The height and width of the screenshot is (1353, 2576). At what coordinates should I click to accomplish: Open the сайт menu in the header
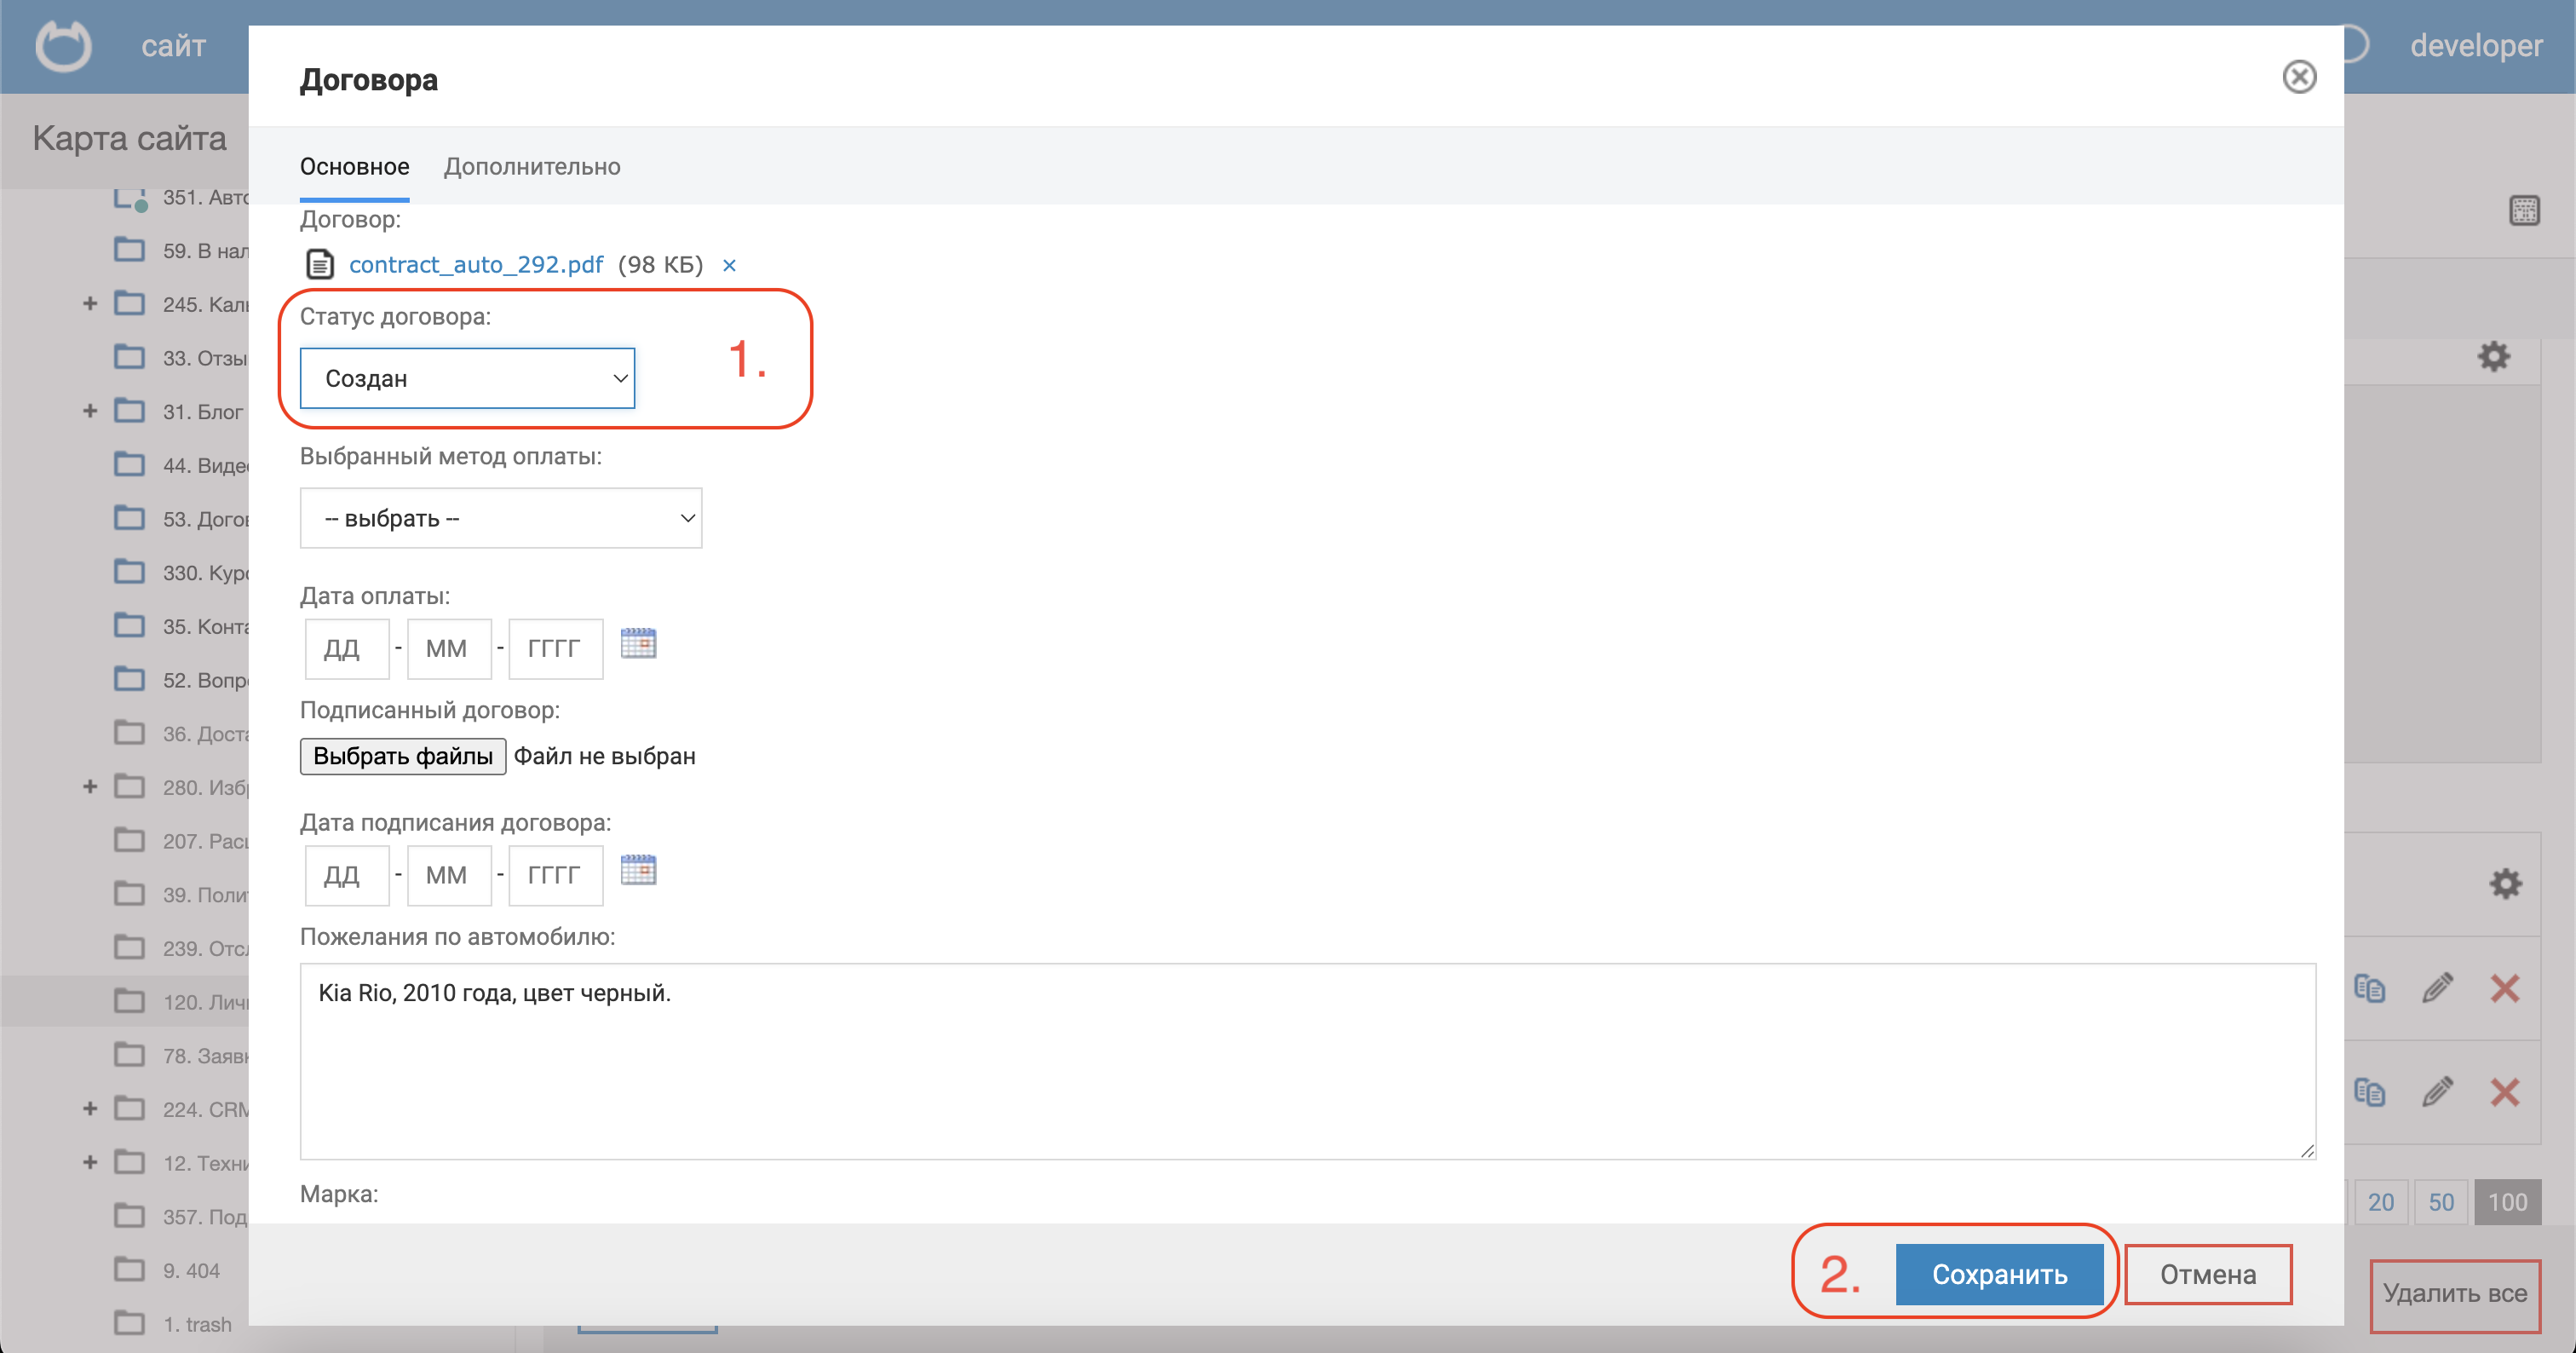coord(173,46)
